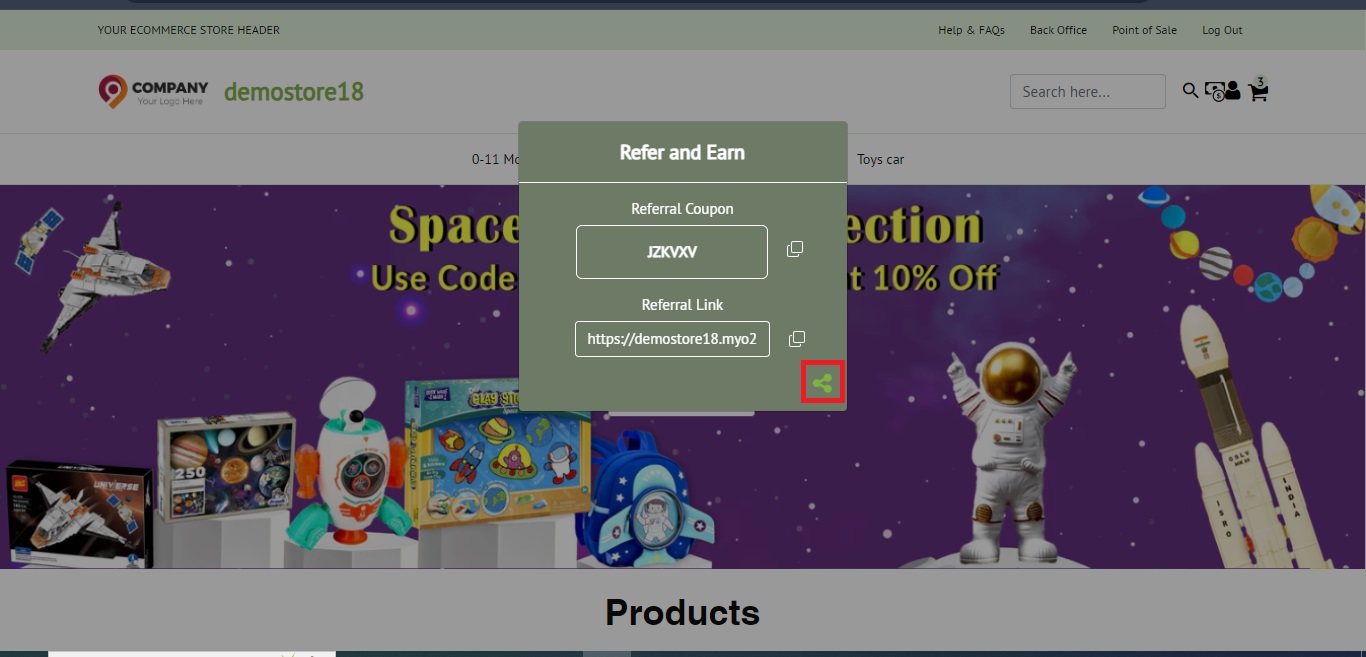
Task: Click the Company logo in the header
Action: coord(152,91)
